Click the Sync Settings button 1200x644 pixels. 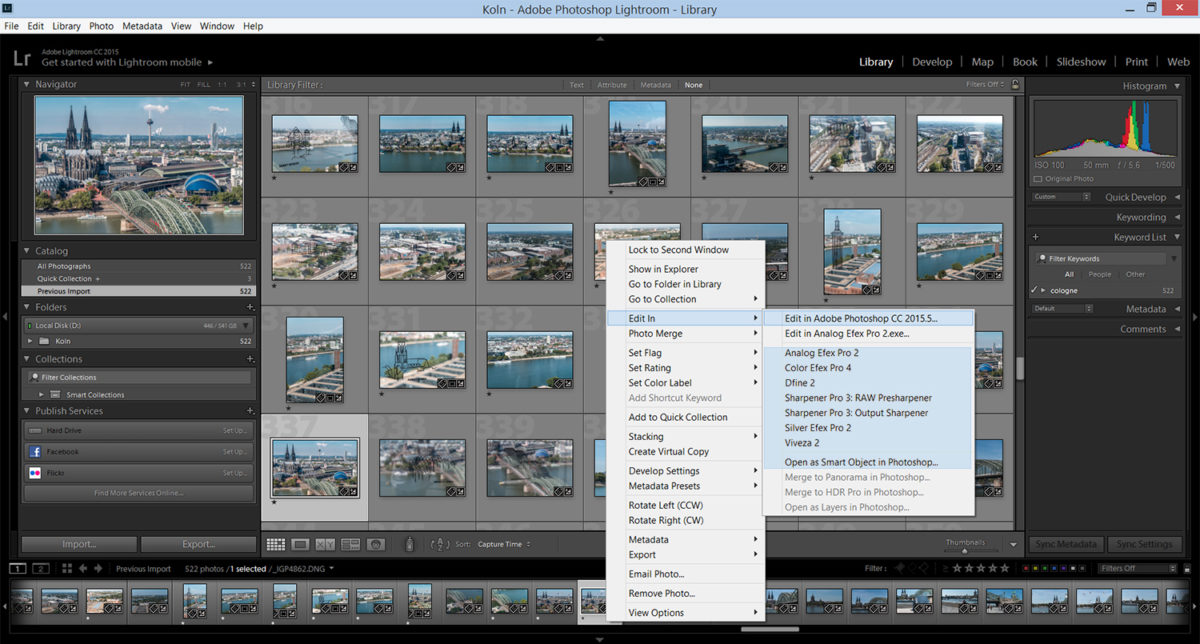[1144, 544]
